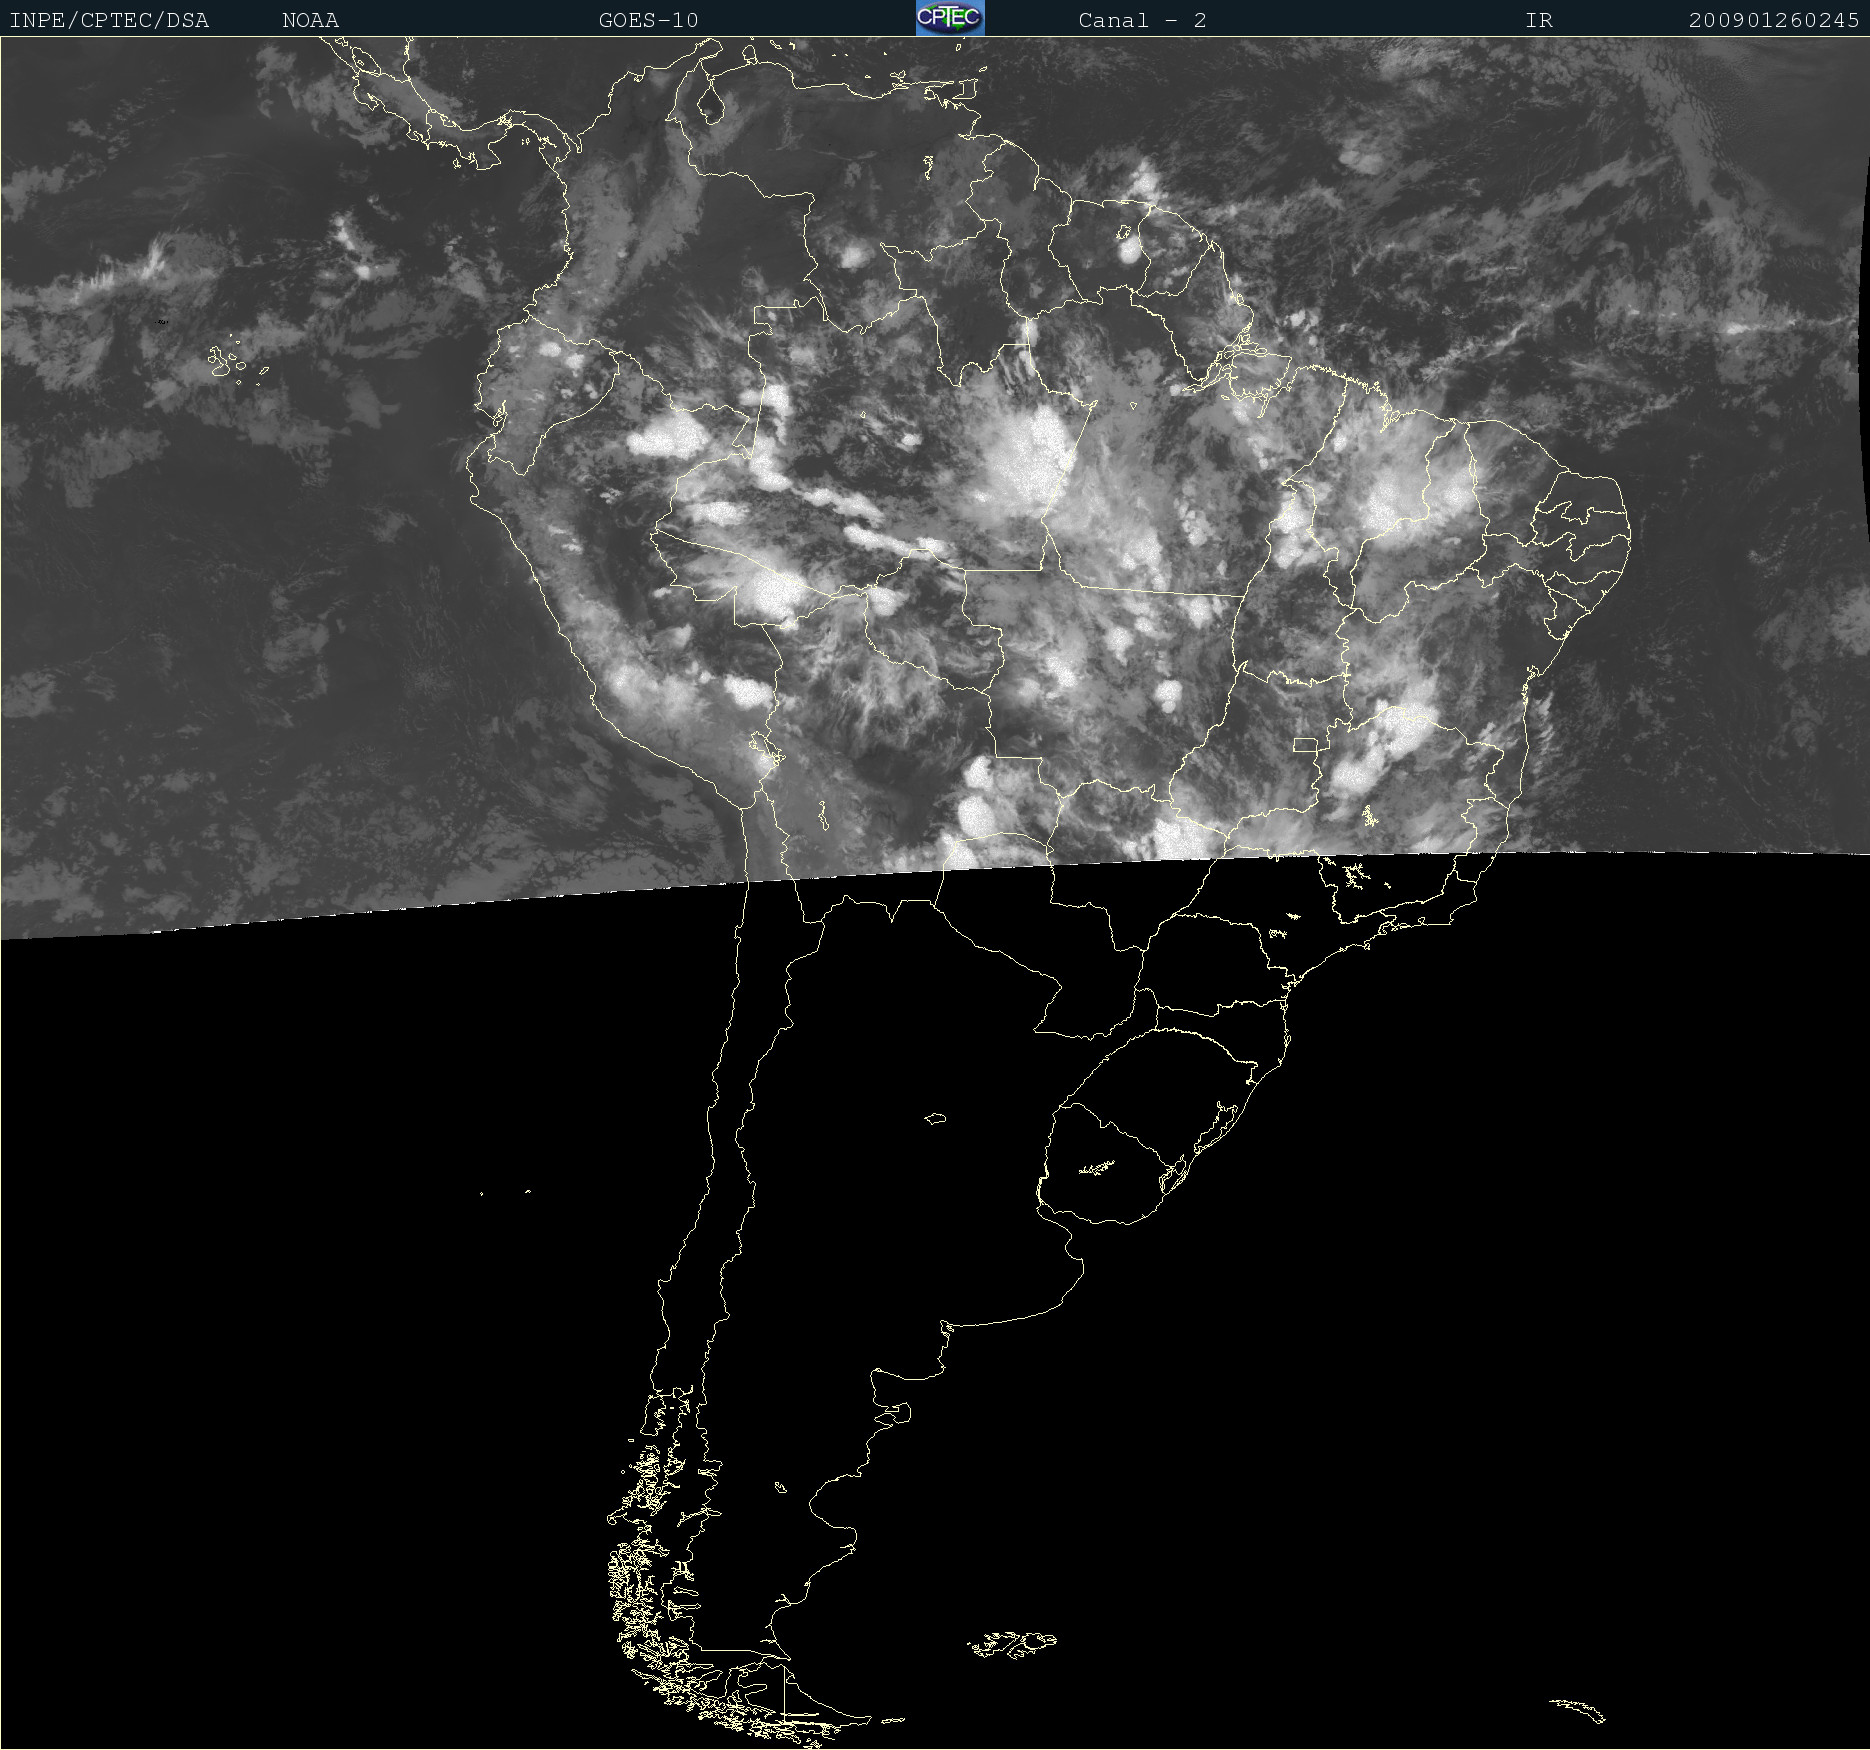Image resolution: width=1870 pixels, height=1750 pixels.
Task: Click the NOAA label in header
Action: click(311, 20)
